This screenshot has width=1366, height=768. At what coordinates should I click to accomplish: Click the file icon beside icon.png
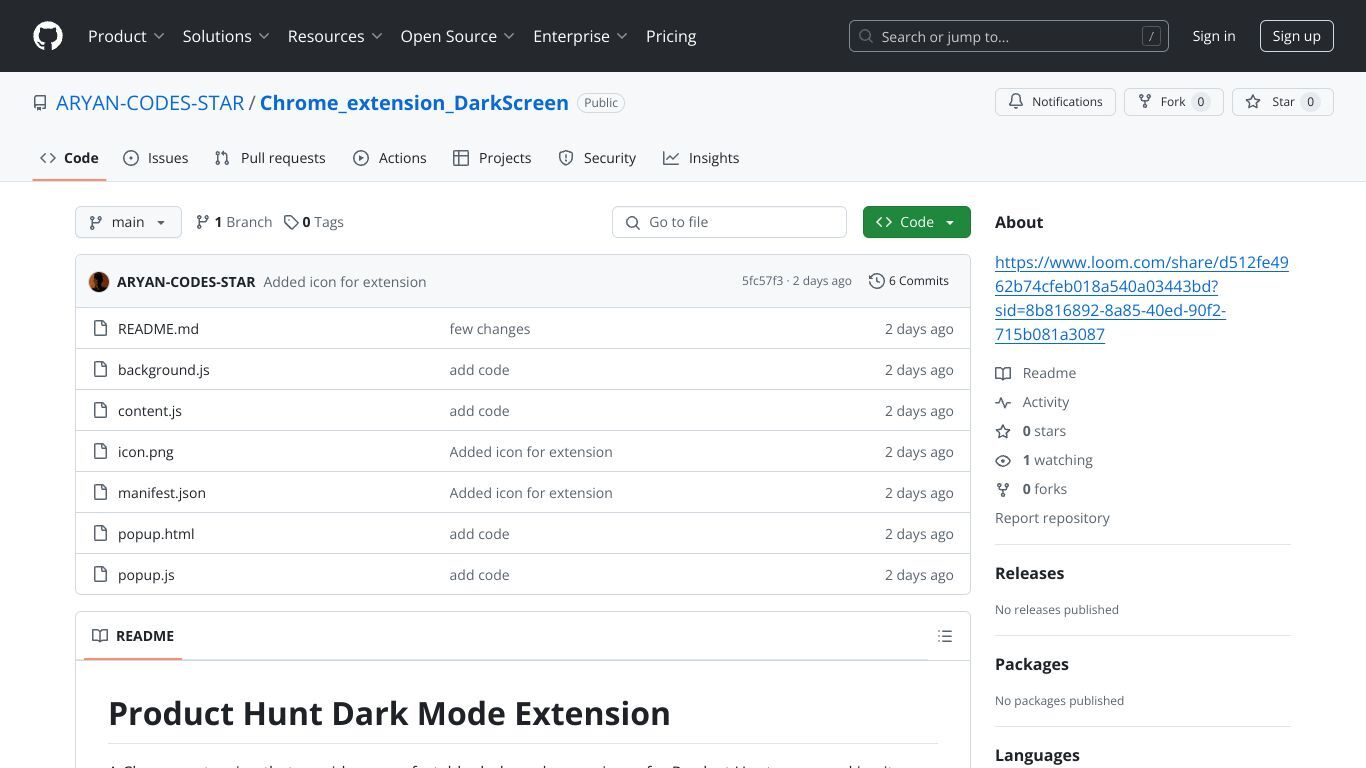pyautogui.click(x=100, y=452)
